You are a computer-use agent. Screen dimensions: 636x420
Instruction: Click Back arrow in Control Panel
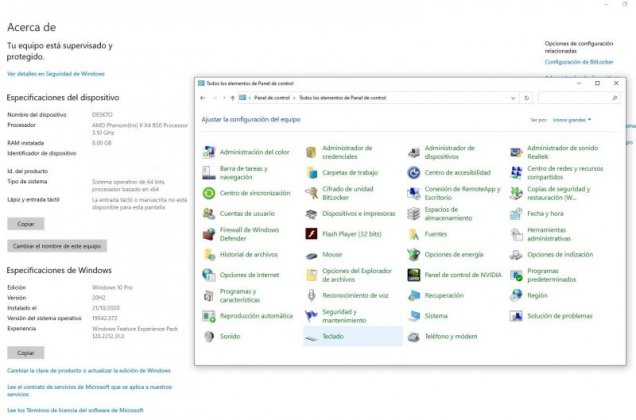pyautogui.click(x=203, y=98)
